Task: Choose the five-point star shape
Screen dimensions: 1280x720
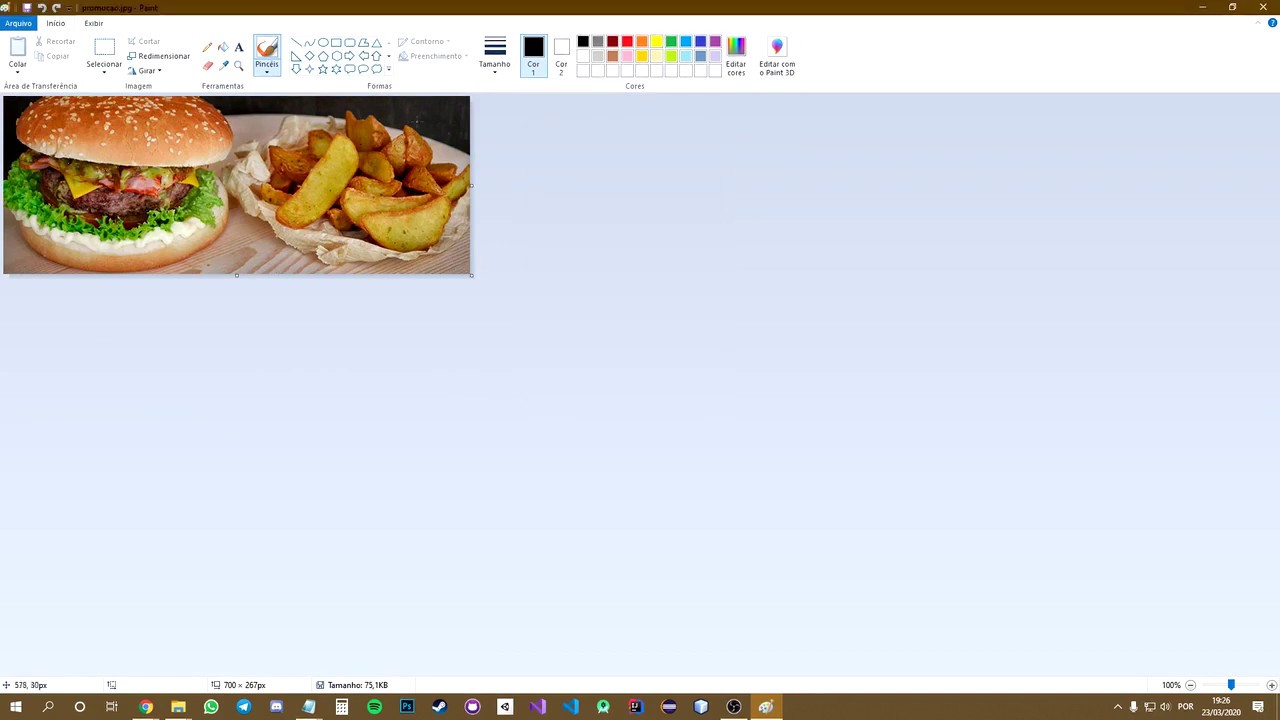Action: (323, 69)
